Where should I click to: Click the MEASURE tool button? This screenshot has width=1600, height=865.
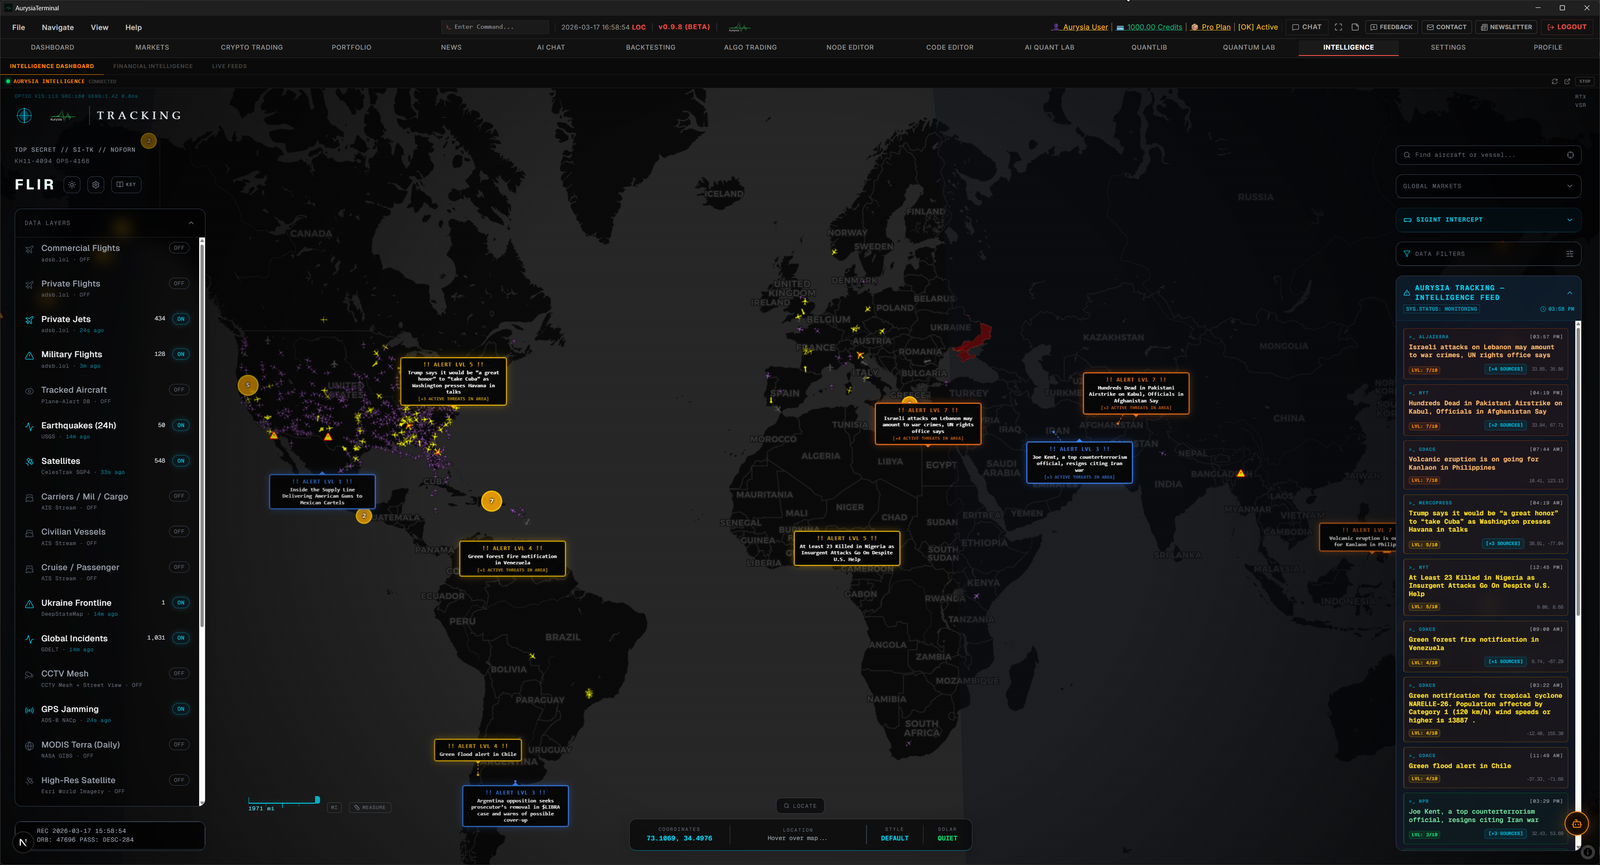(x=370, y=807)
